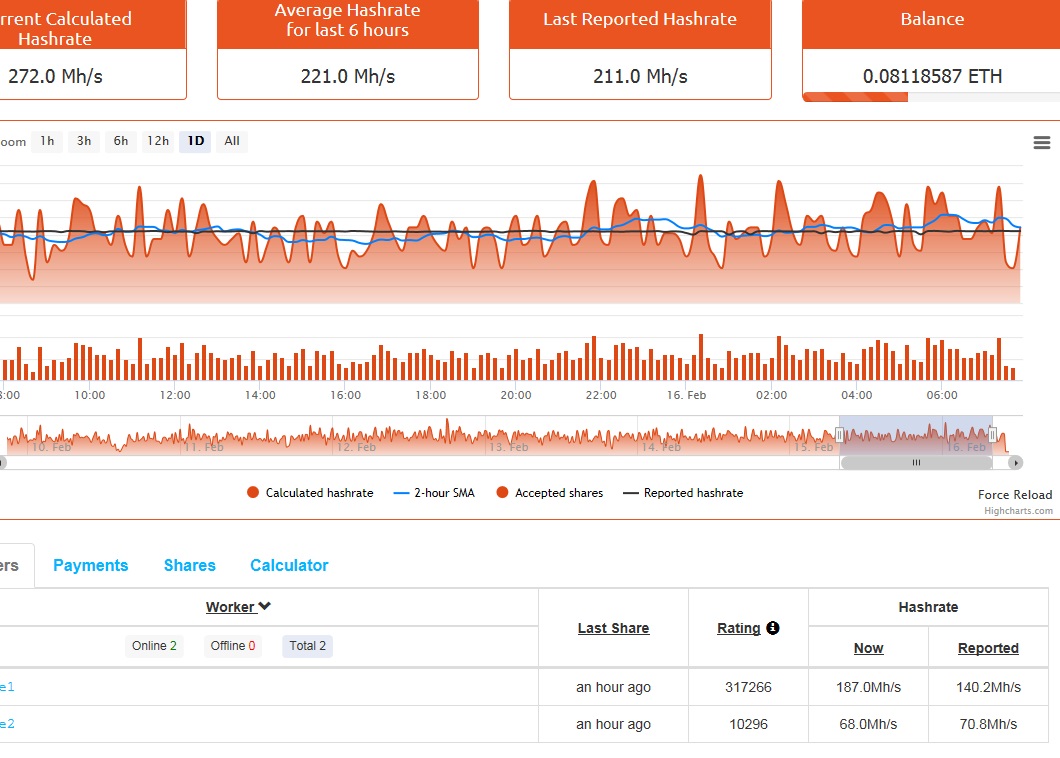
Task: Click the navigator right range handle
Action: 992,434
